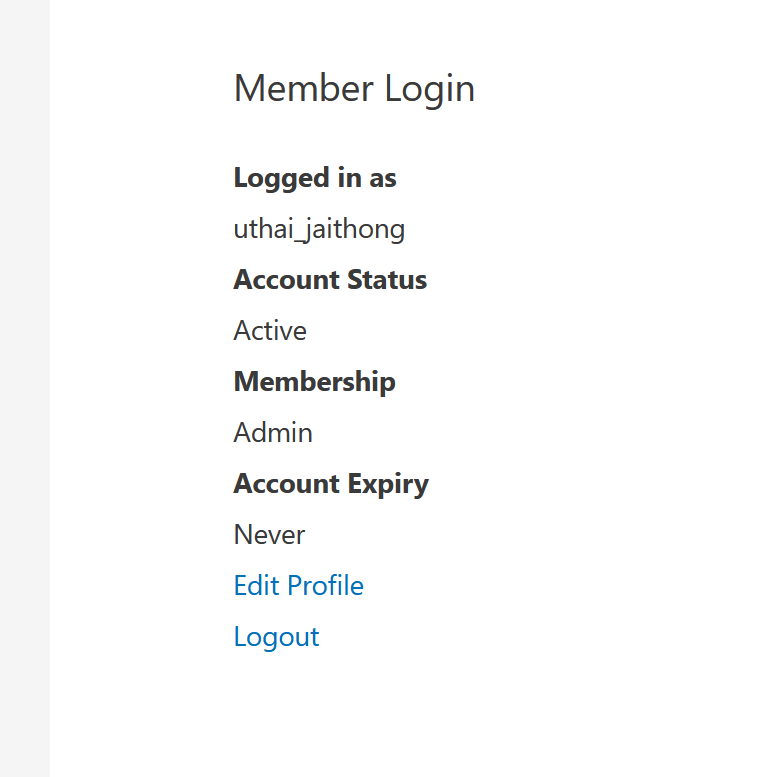Image resolution: width=783 pixels, height=777 pixels.
Task: Click the Account Status label
Action: (x=330, y=280)
